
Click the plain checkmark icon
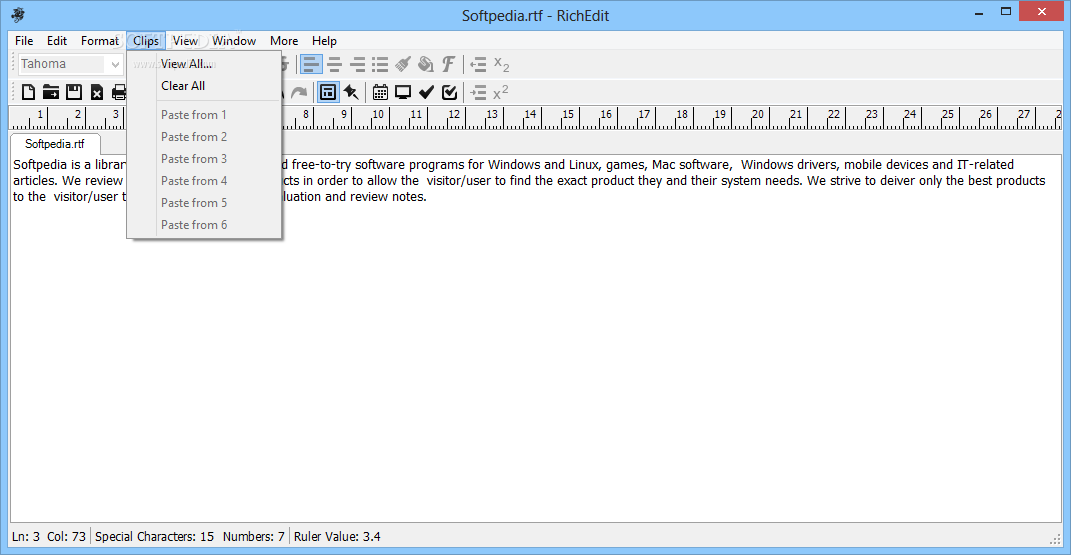426,92
